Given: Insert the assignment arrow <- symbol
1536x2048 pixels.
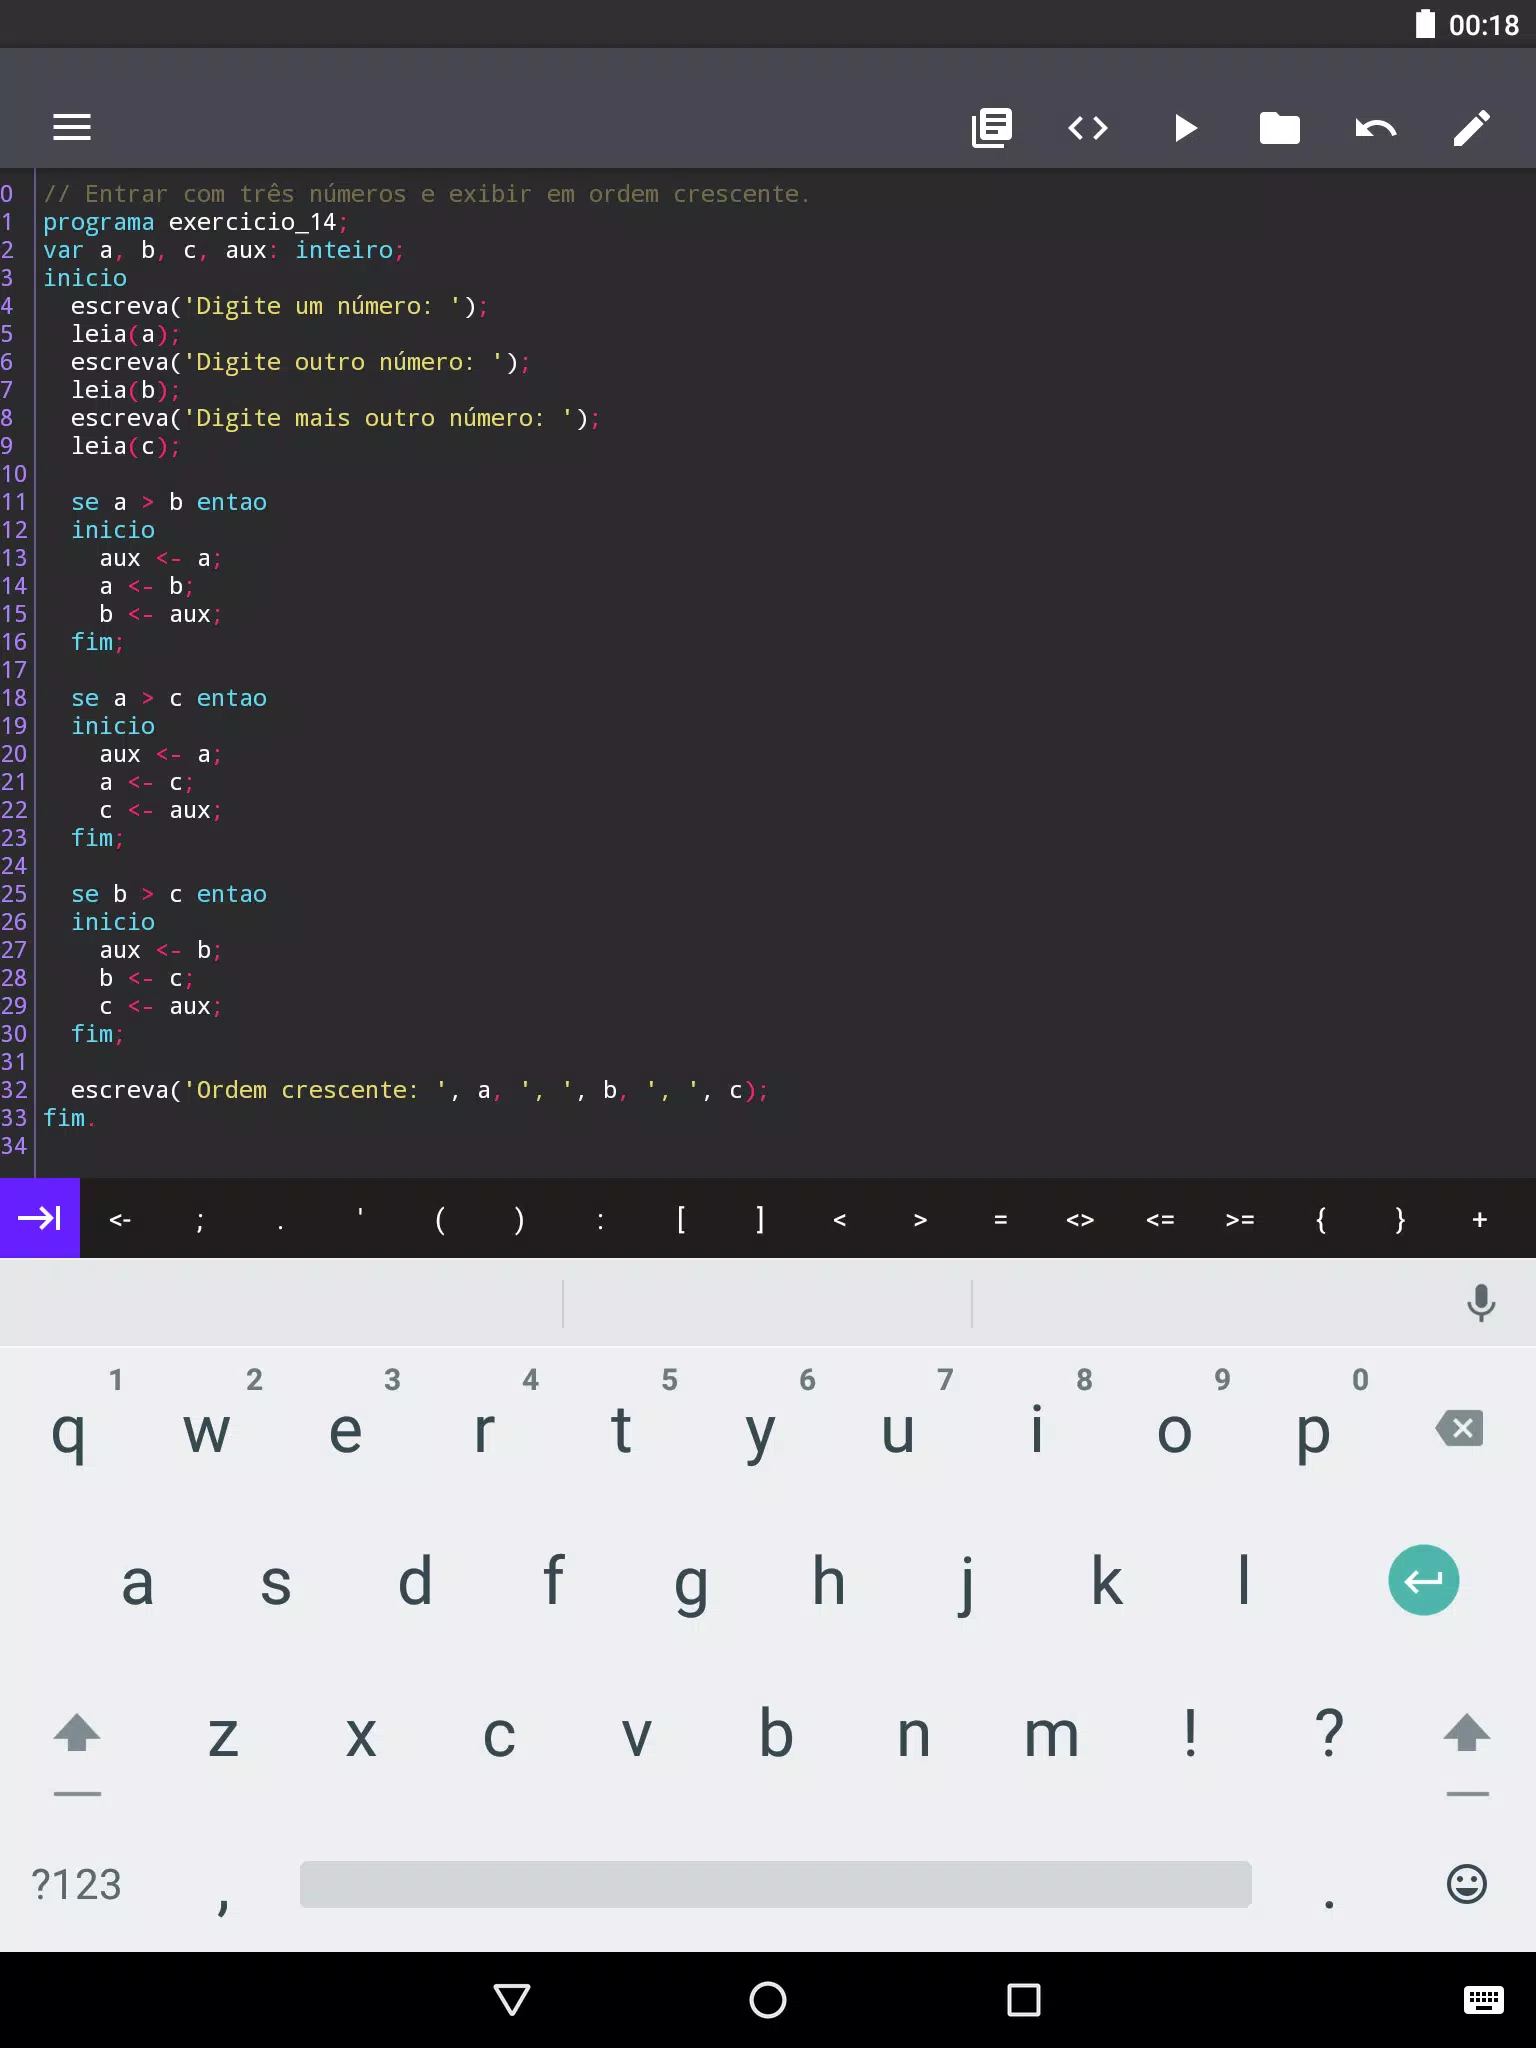Looking at the screenshot, I should 120,1219.
